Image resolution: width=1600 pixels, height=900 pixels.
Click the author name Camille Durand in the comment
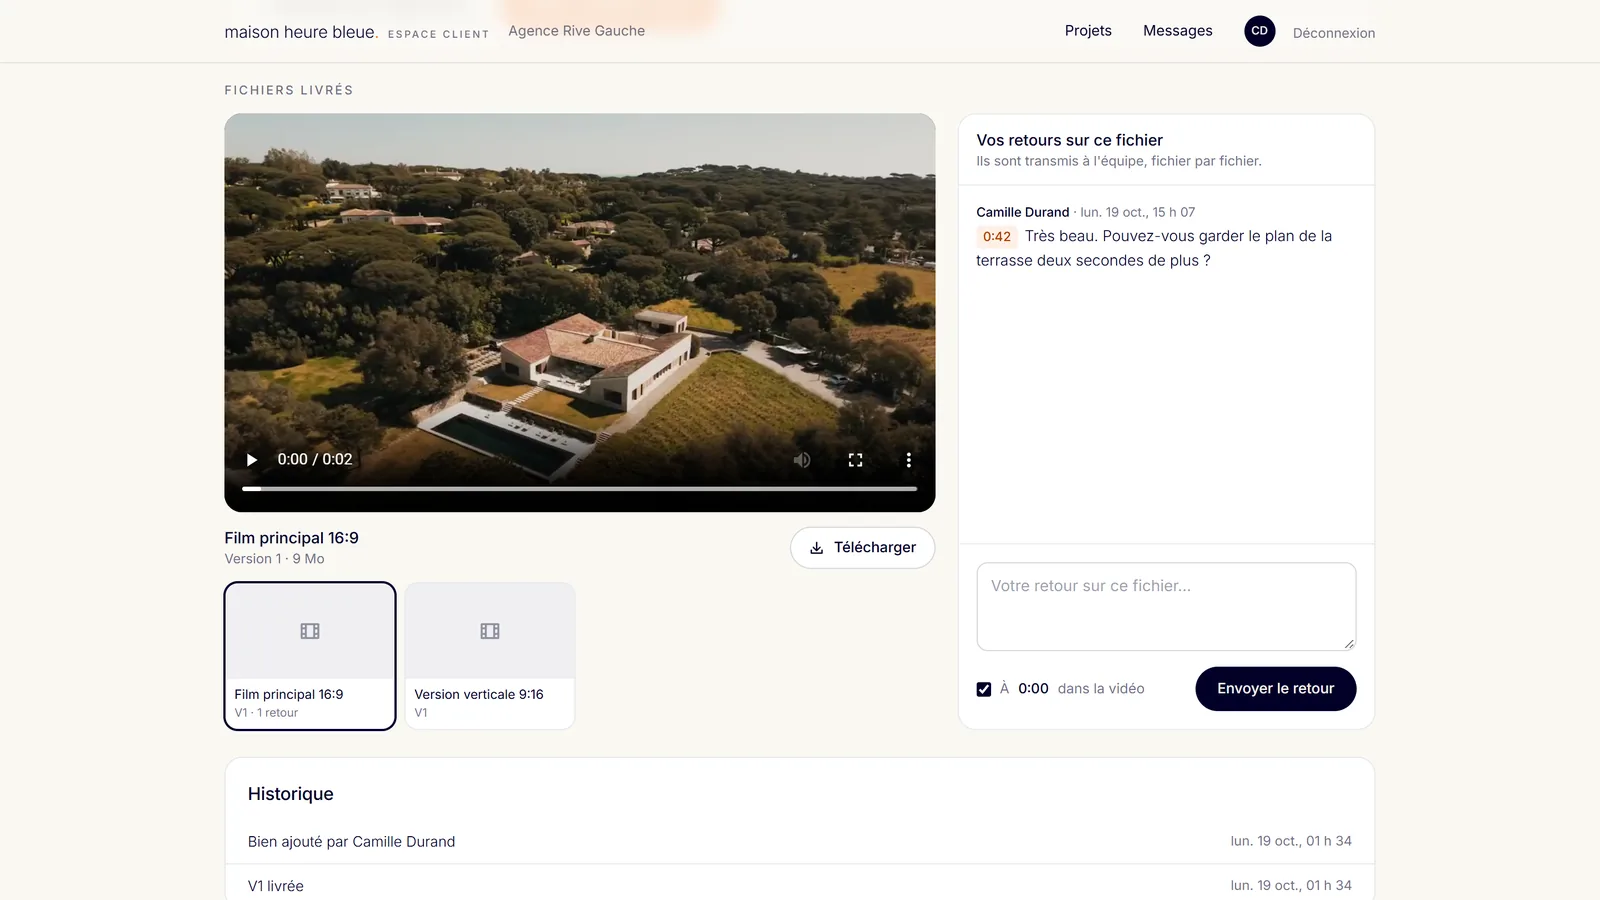pyautogui.click(x=1023, y=212)
